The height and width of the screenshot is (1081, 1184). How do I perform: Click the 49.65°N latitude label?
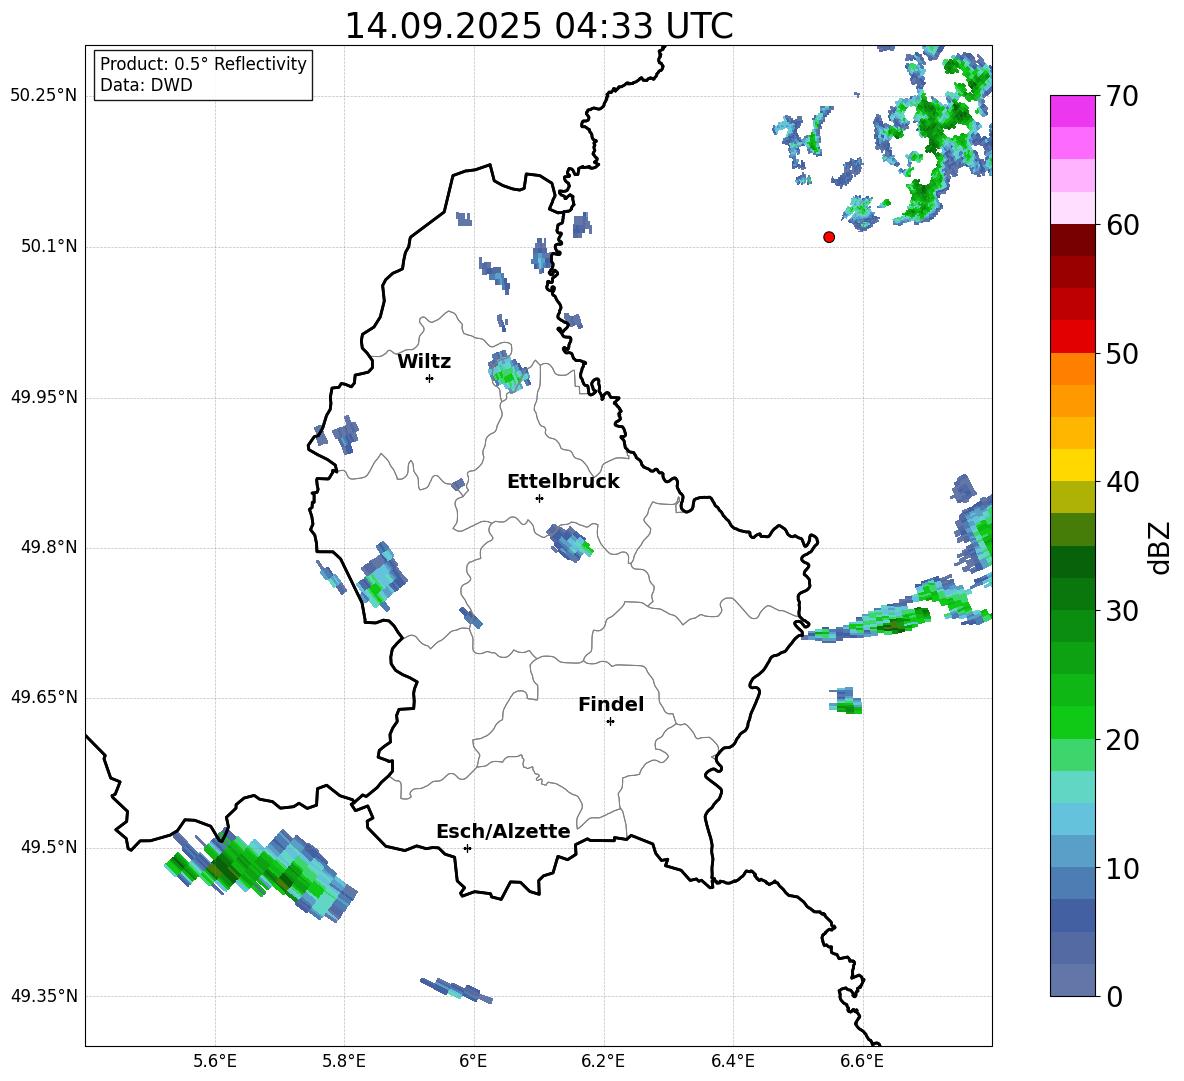point(44,696)
